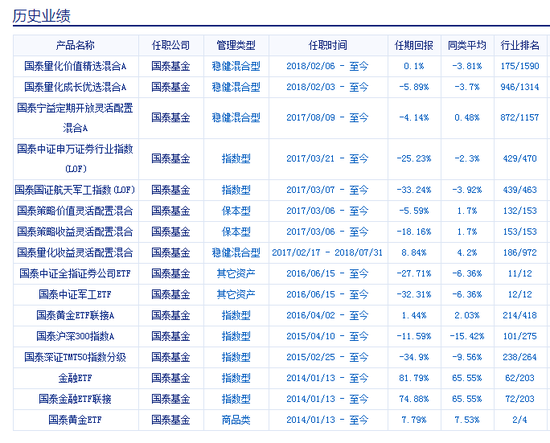Select column header 任职公司
Screen dimensions: 550x443
pyautogui.click(x=171, y=45)
